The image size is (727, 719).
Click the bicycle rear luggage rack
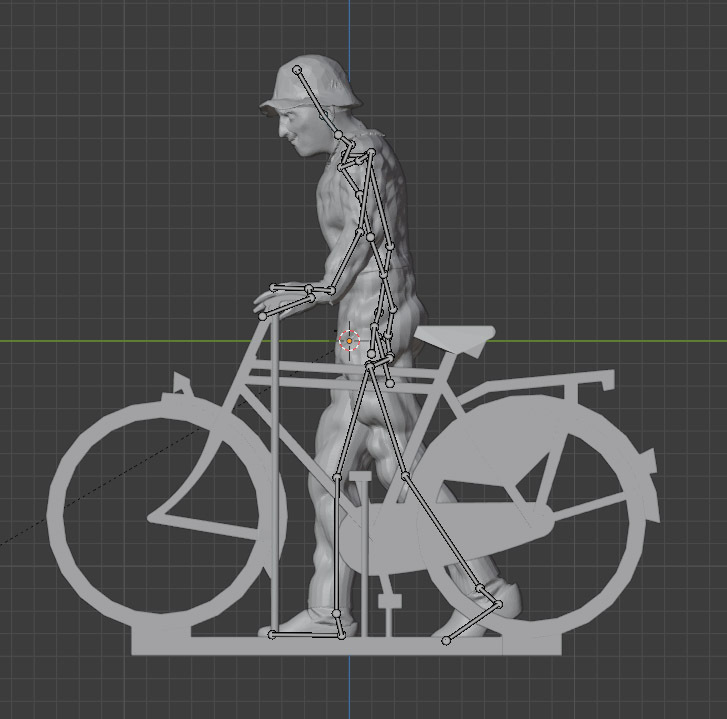(x=560, y=385)
